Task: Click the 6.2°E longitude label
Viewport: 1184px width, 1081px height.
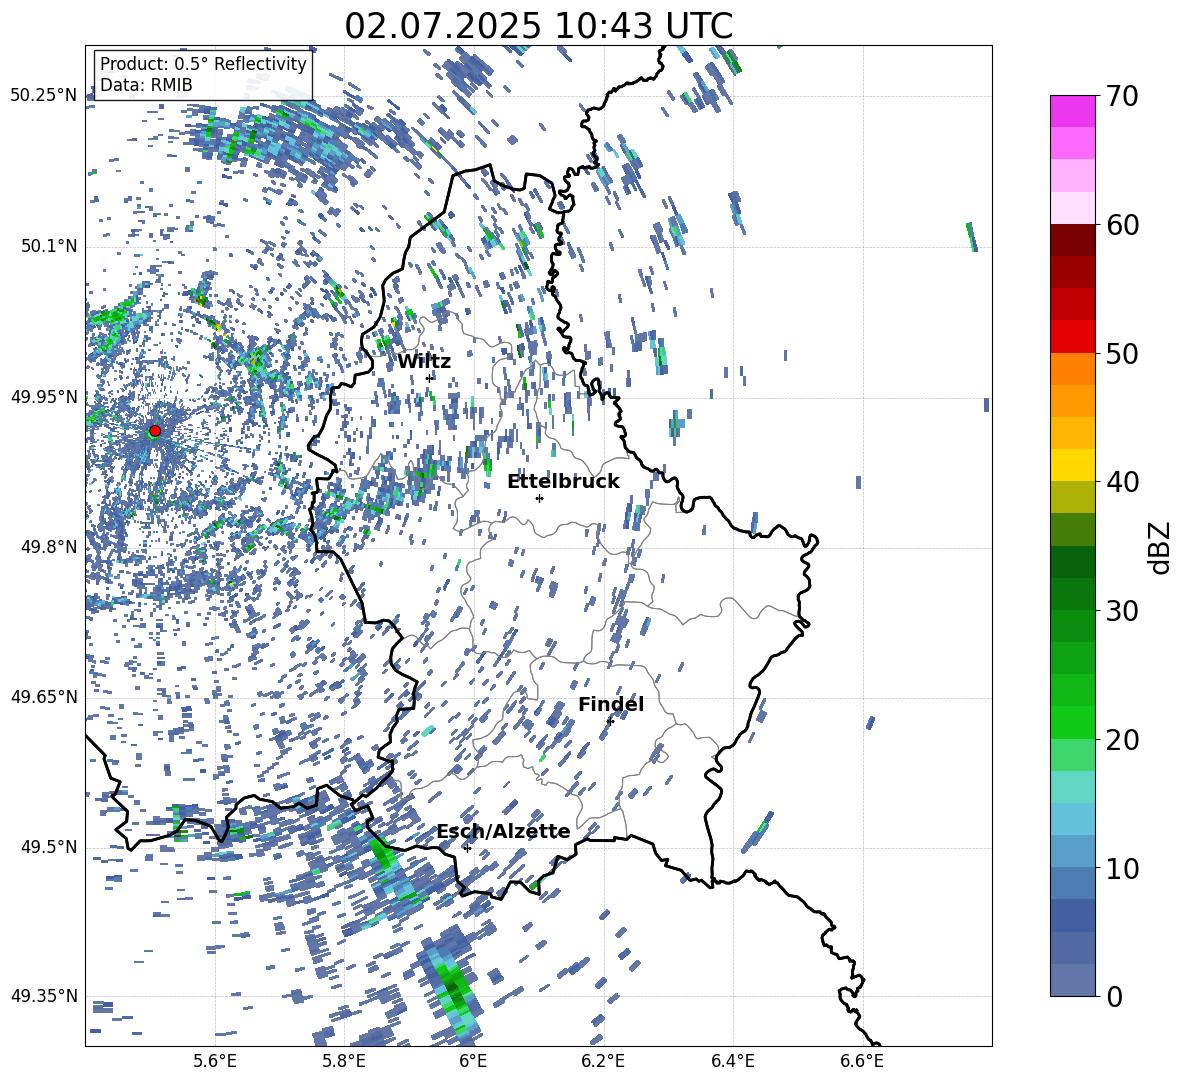Action: click(x=603, y=1061)
